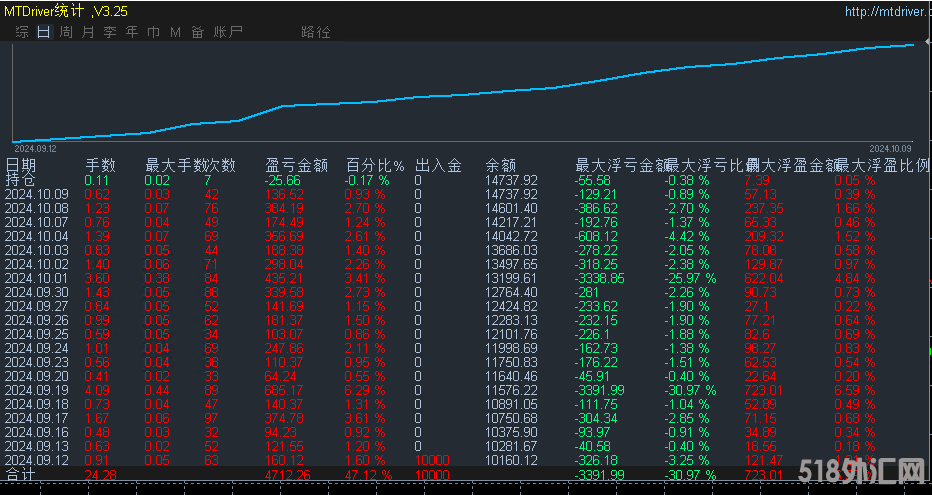Select the 2024.09.26 date row
This screenshot has height=495, width=932.
pyautogui.click(x=37, y=320)
